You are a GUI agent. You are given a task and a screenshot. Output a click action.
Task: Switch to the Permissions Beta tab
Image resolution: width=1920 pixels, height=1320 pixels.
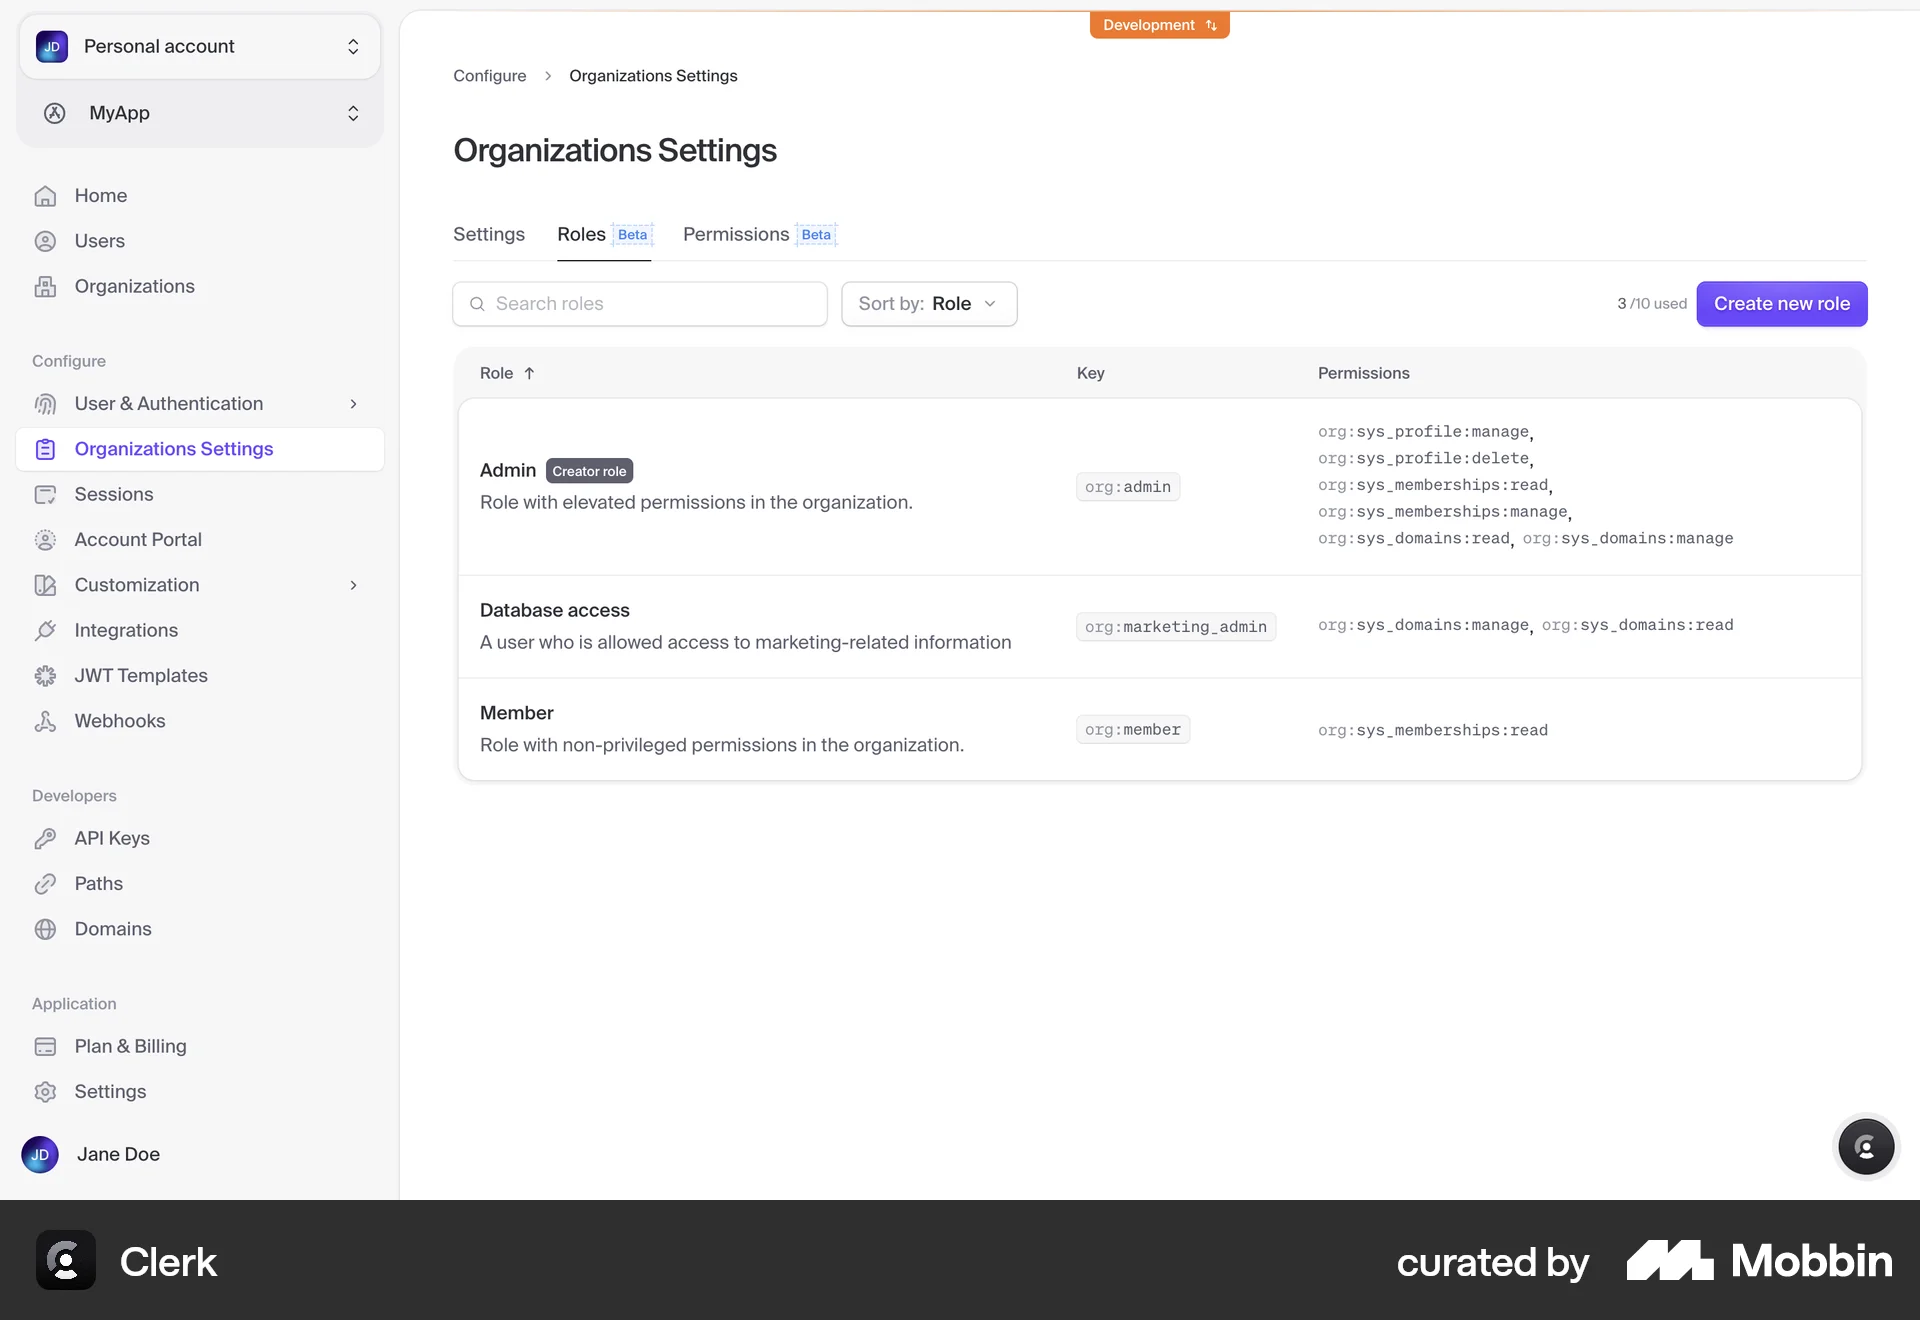pos(757,234)
